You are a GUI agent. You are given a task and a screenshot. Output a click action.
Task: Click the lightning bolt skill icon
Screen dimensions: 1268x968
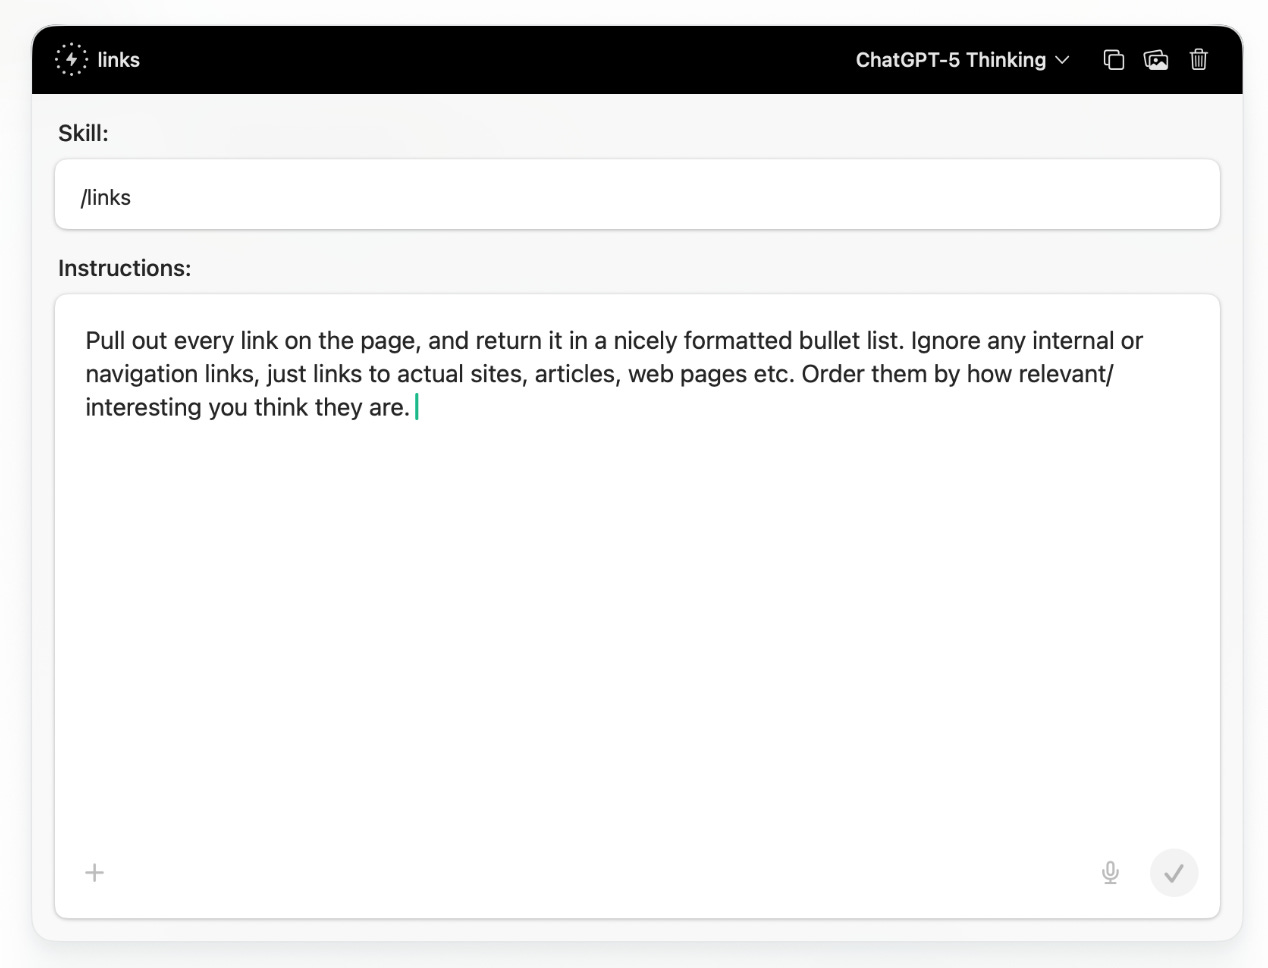click(71, 60)
